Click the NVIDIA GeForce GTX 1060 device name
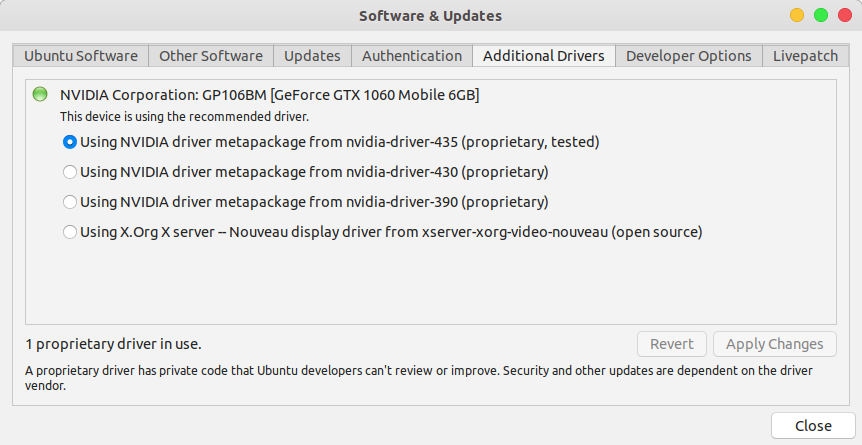The height and width of the screenshot is (445, 862). point(269,96)
